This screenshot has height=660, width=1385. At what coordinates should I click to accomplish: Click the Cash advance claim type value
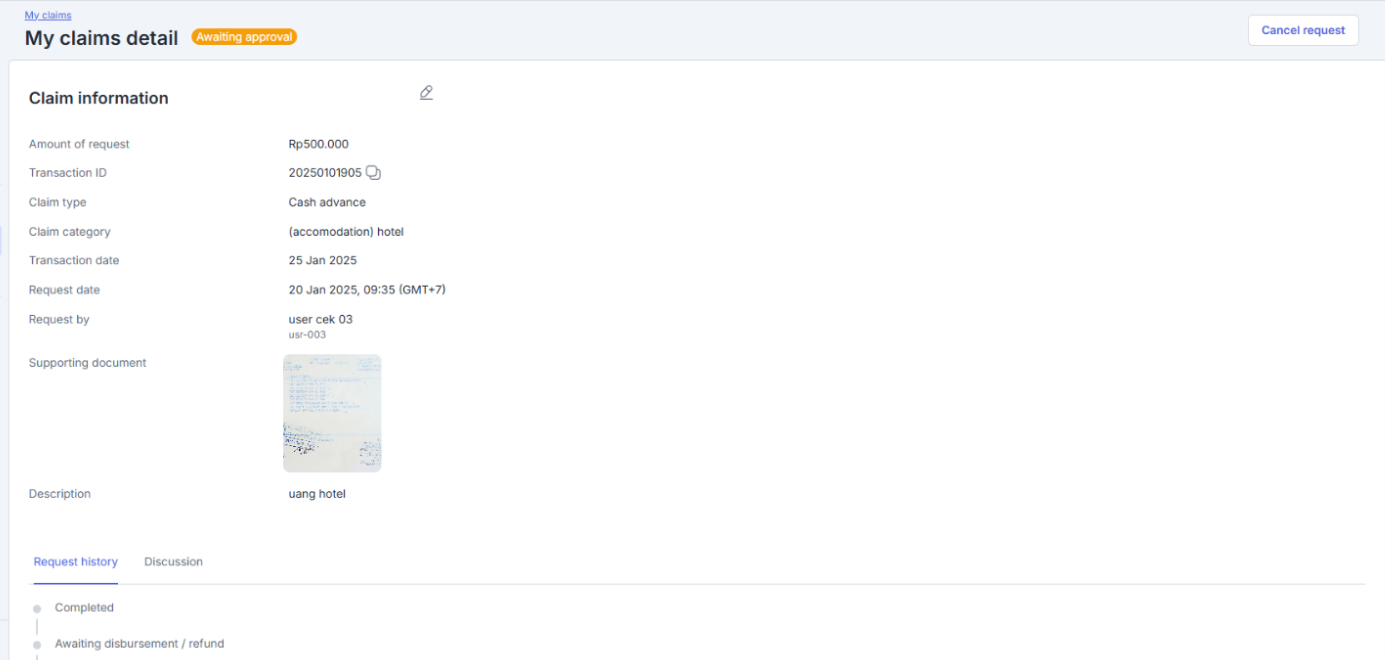coord(327,202)
